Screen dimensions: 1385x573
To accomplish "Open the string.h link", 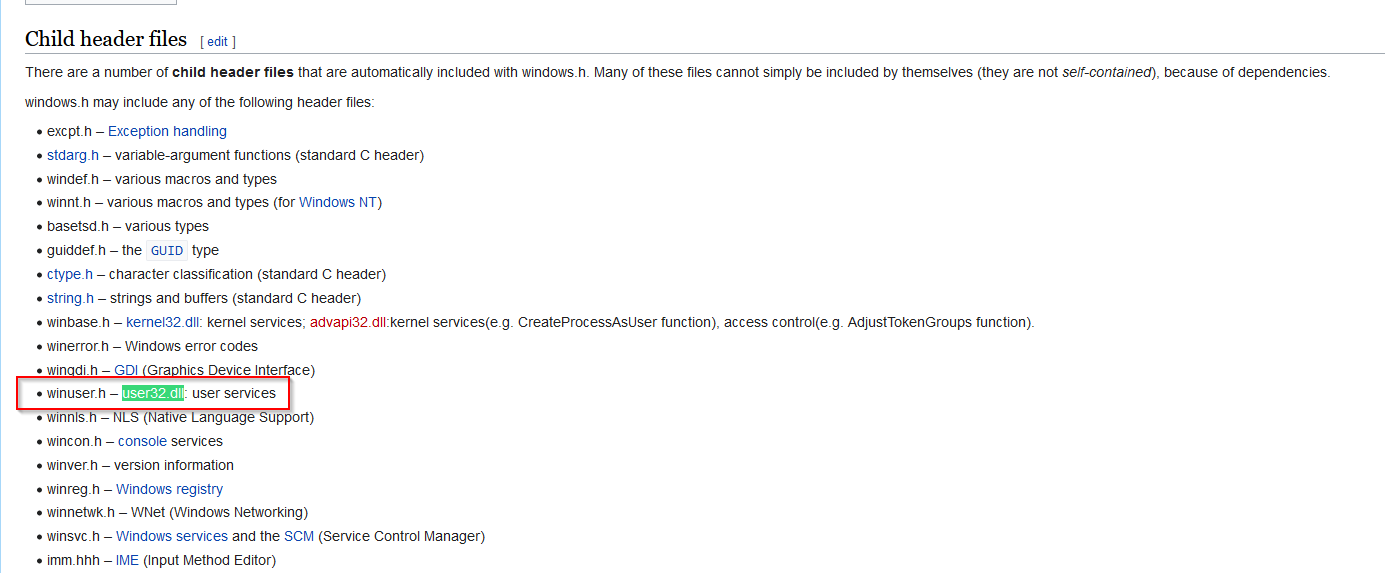I will (x=70, y=298).
